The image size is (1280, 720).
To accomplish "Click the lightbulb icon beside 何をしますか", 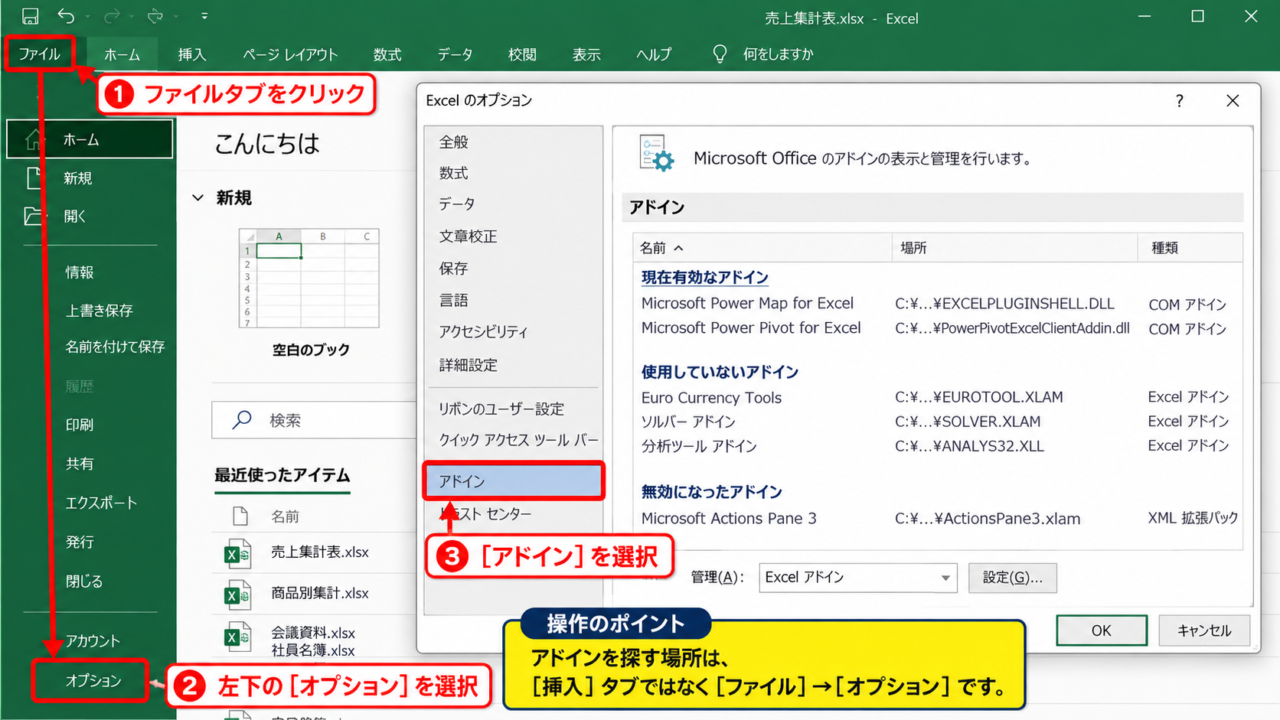I will (x=719, y=54).
